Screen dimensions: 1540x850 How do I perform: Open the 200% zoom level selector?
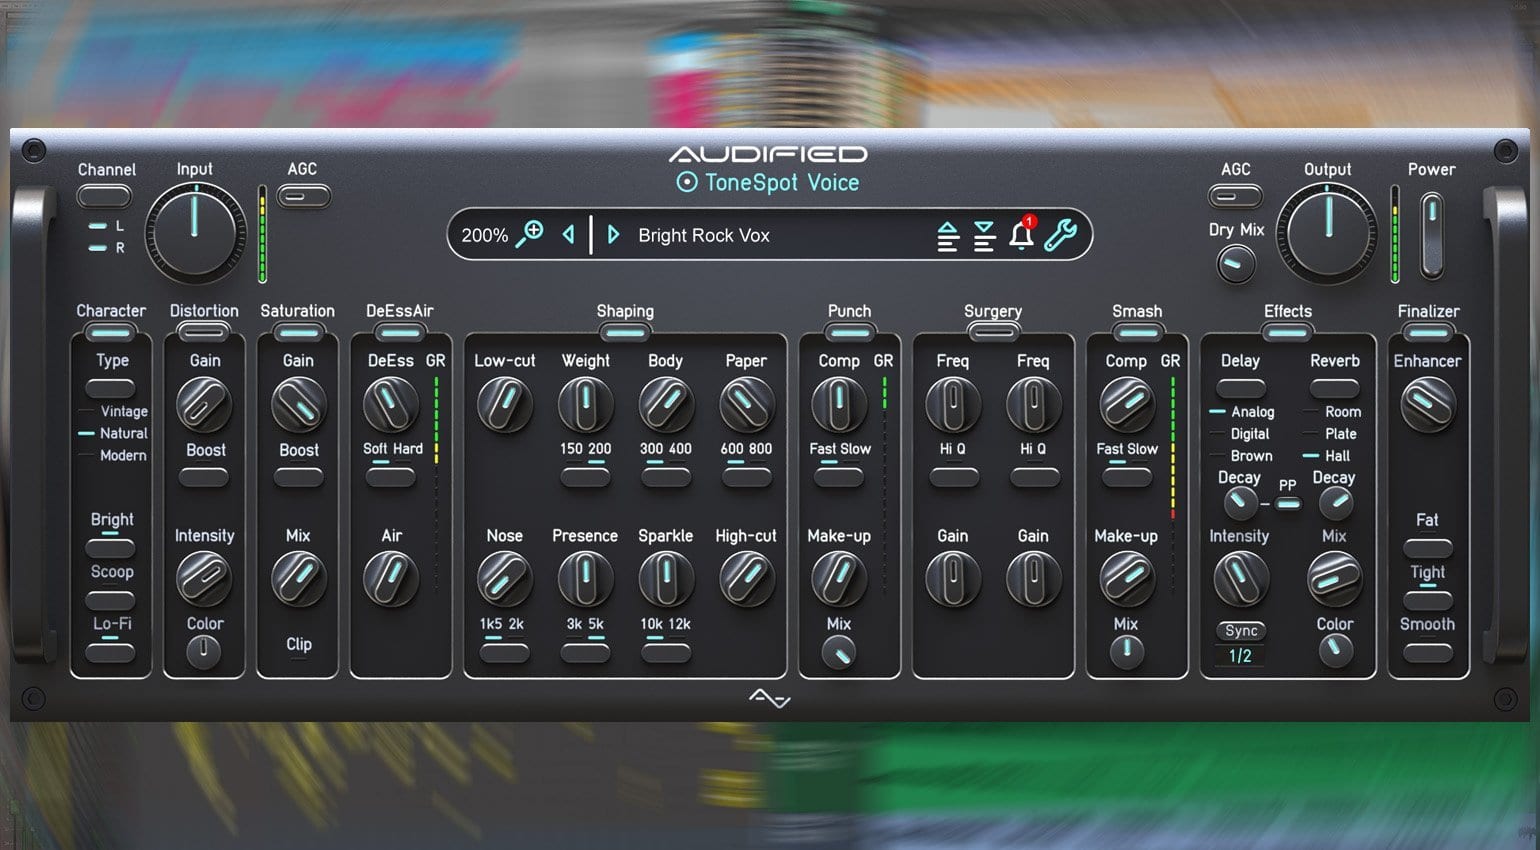tap(484, 234)
